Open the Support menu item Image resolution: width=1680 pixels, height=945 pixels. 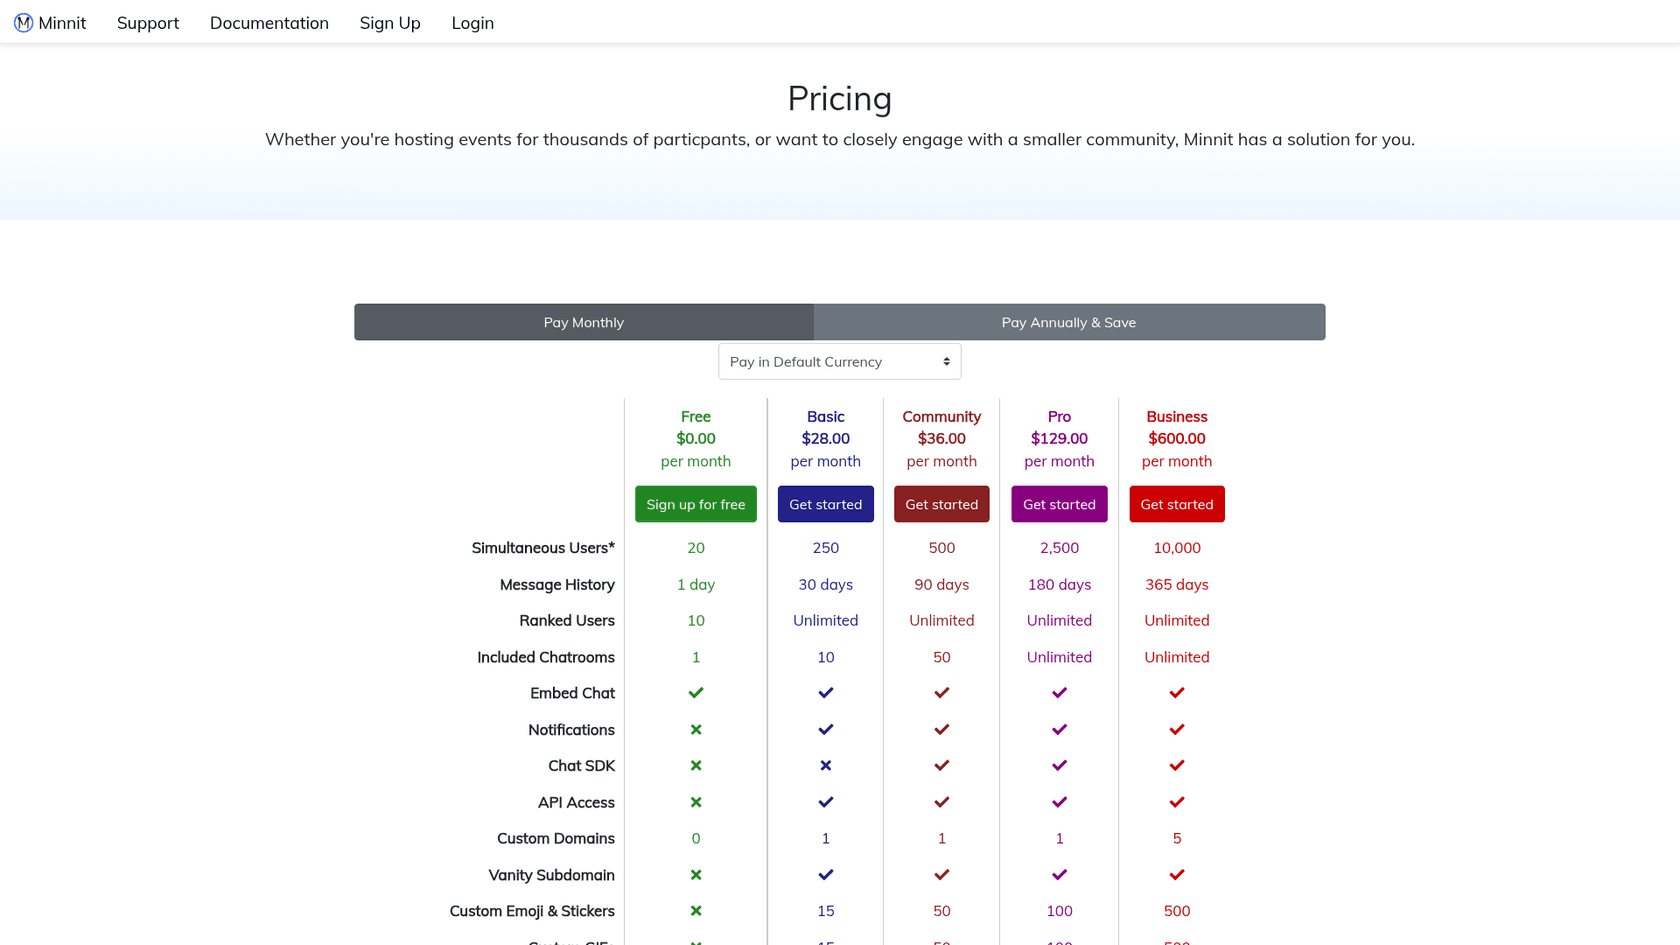pos(148,23)
